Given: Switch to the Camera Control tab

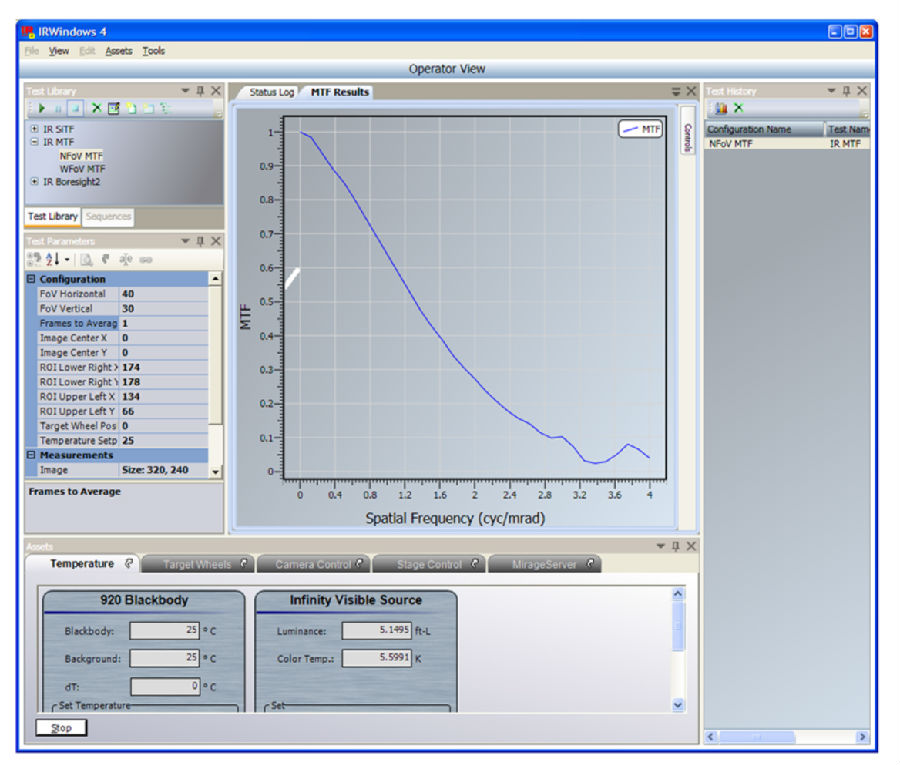Looking at the screenshot, I should [x=313, y=564].
